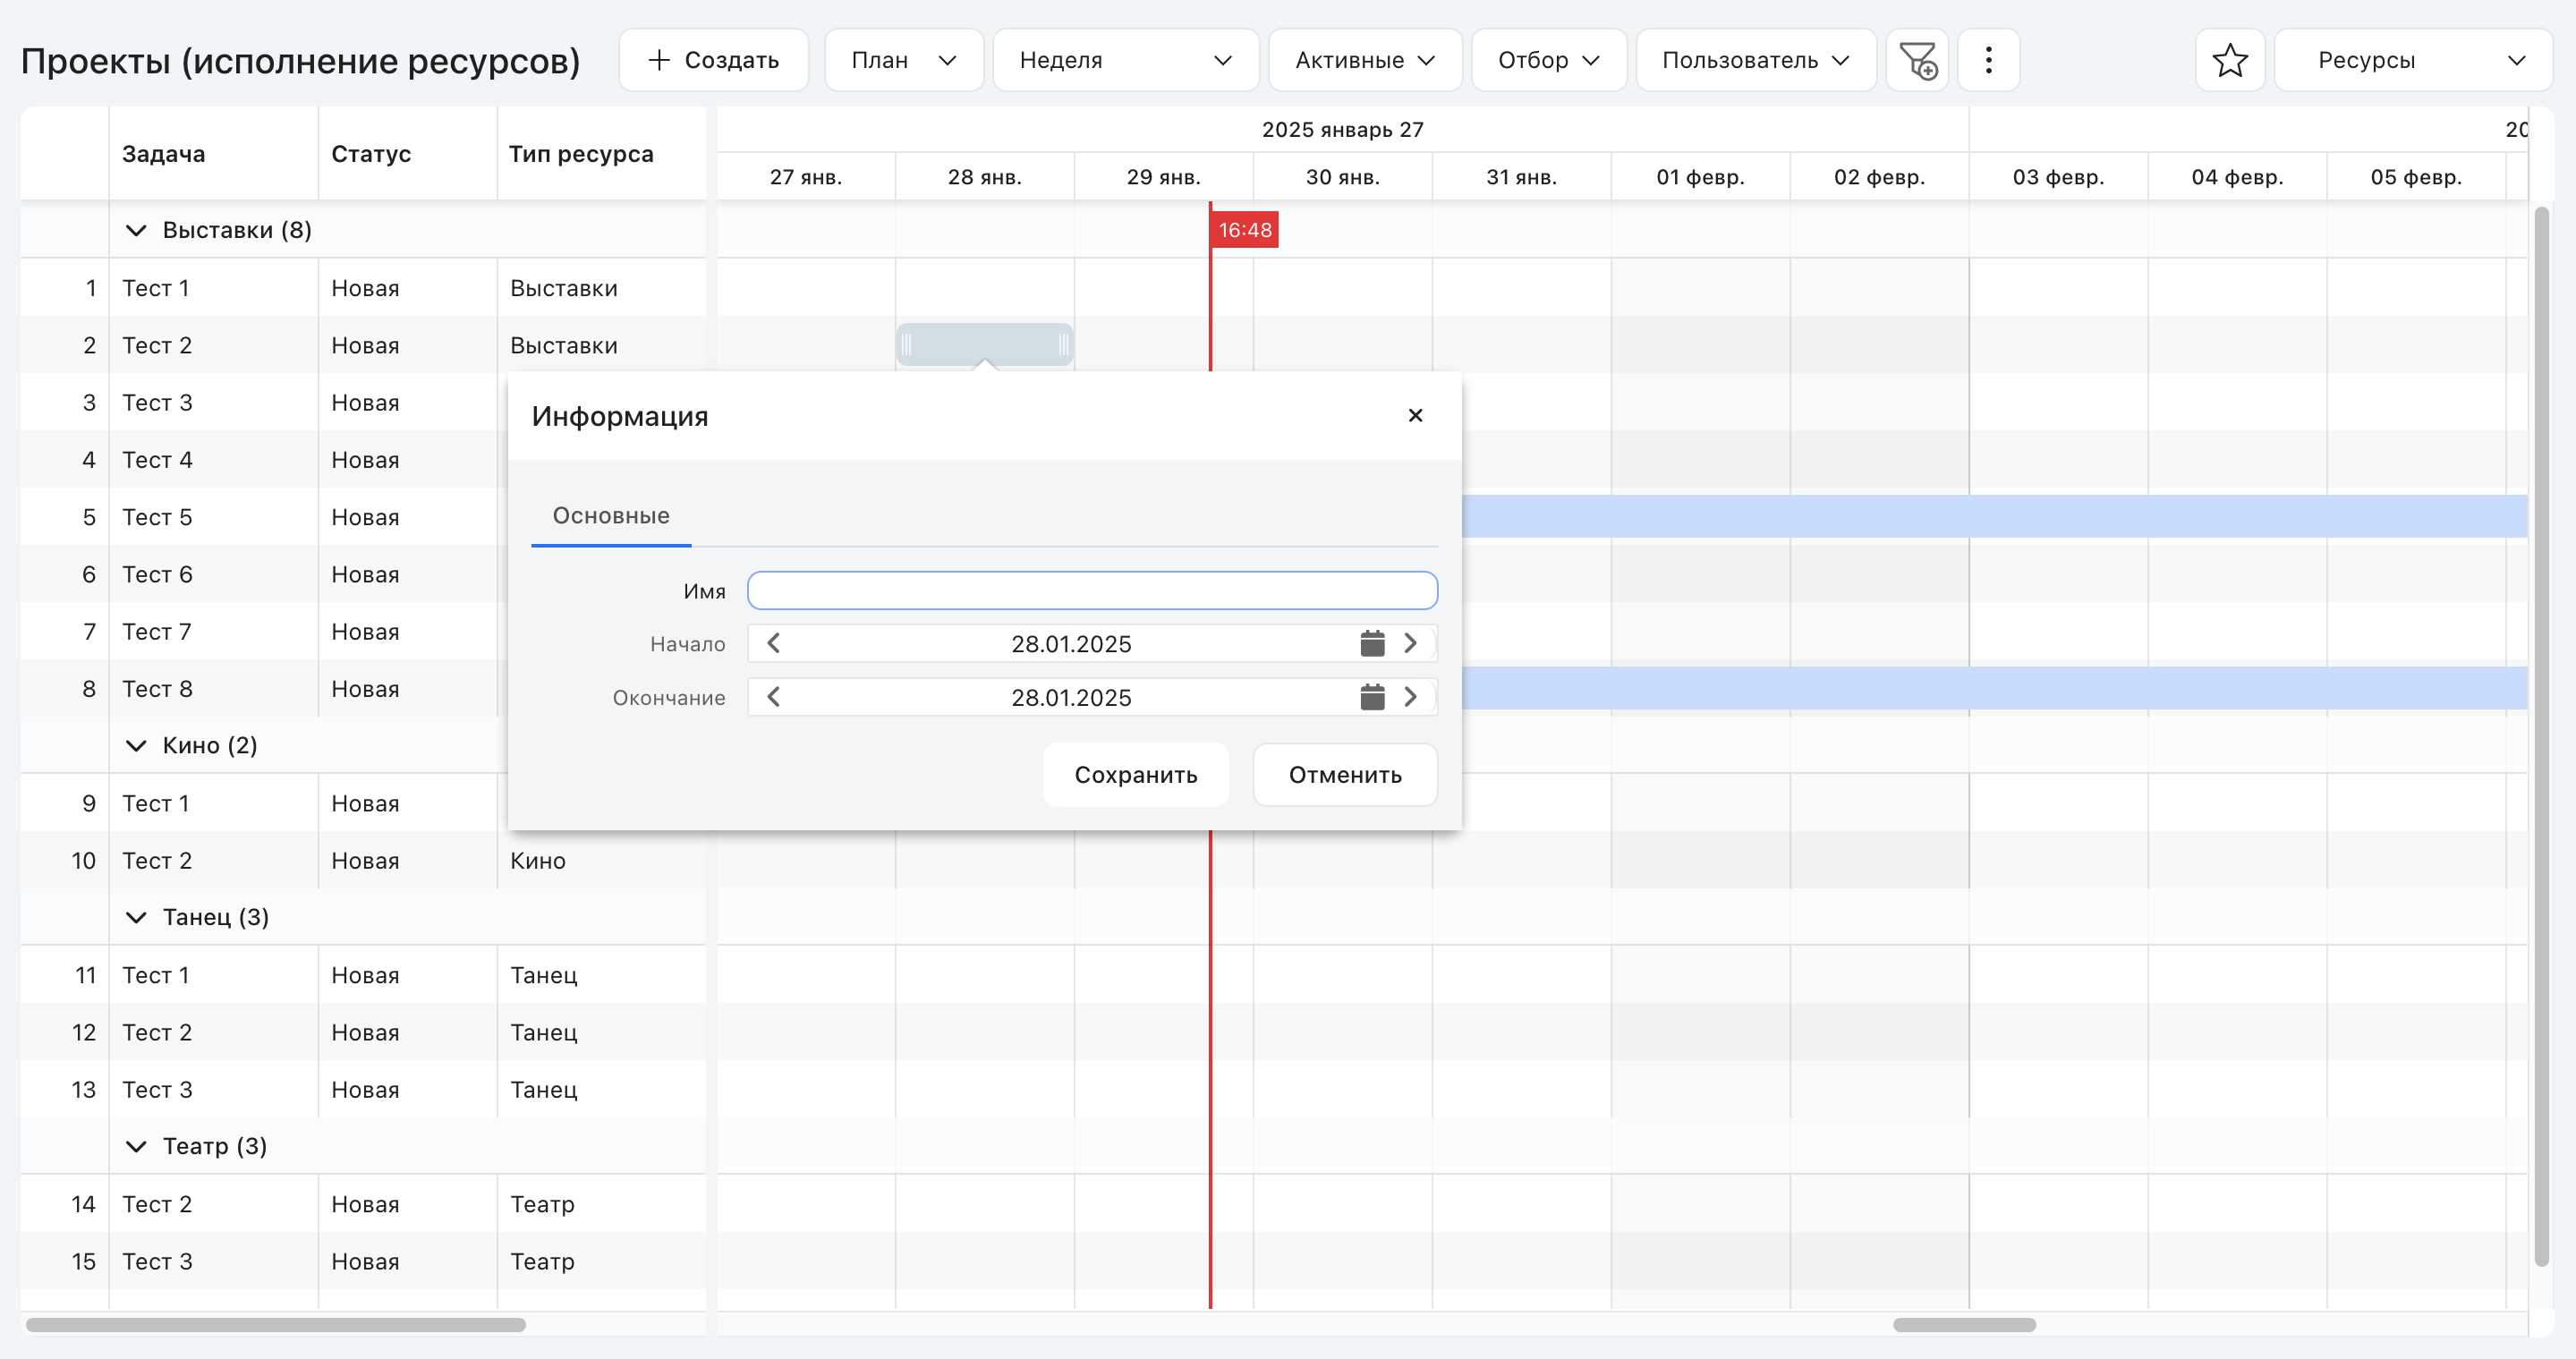Select the Основные tab

(x=611, y=516)
